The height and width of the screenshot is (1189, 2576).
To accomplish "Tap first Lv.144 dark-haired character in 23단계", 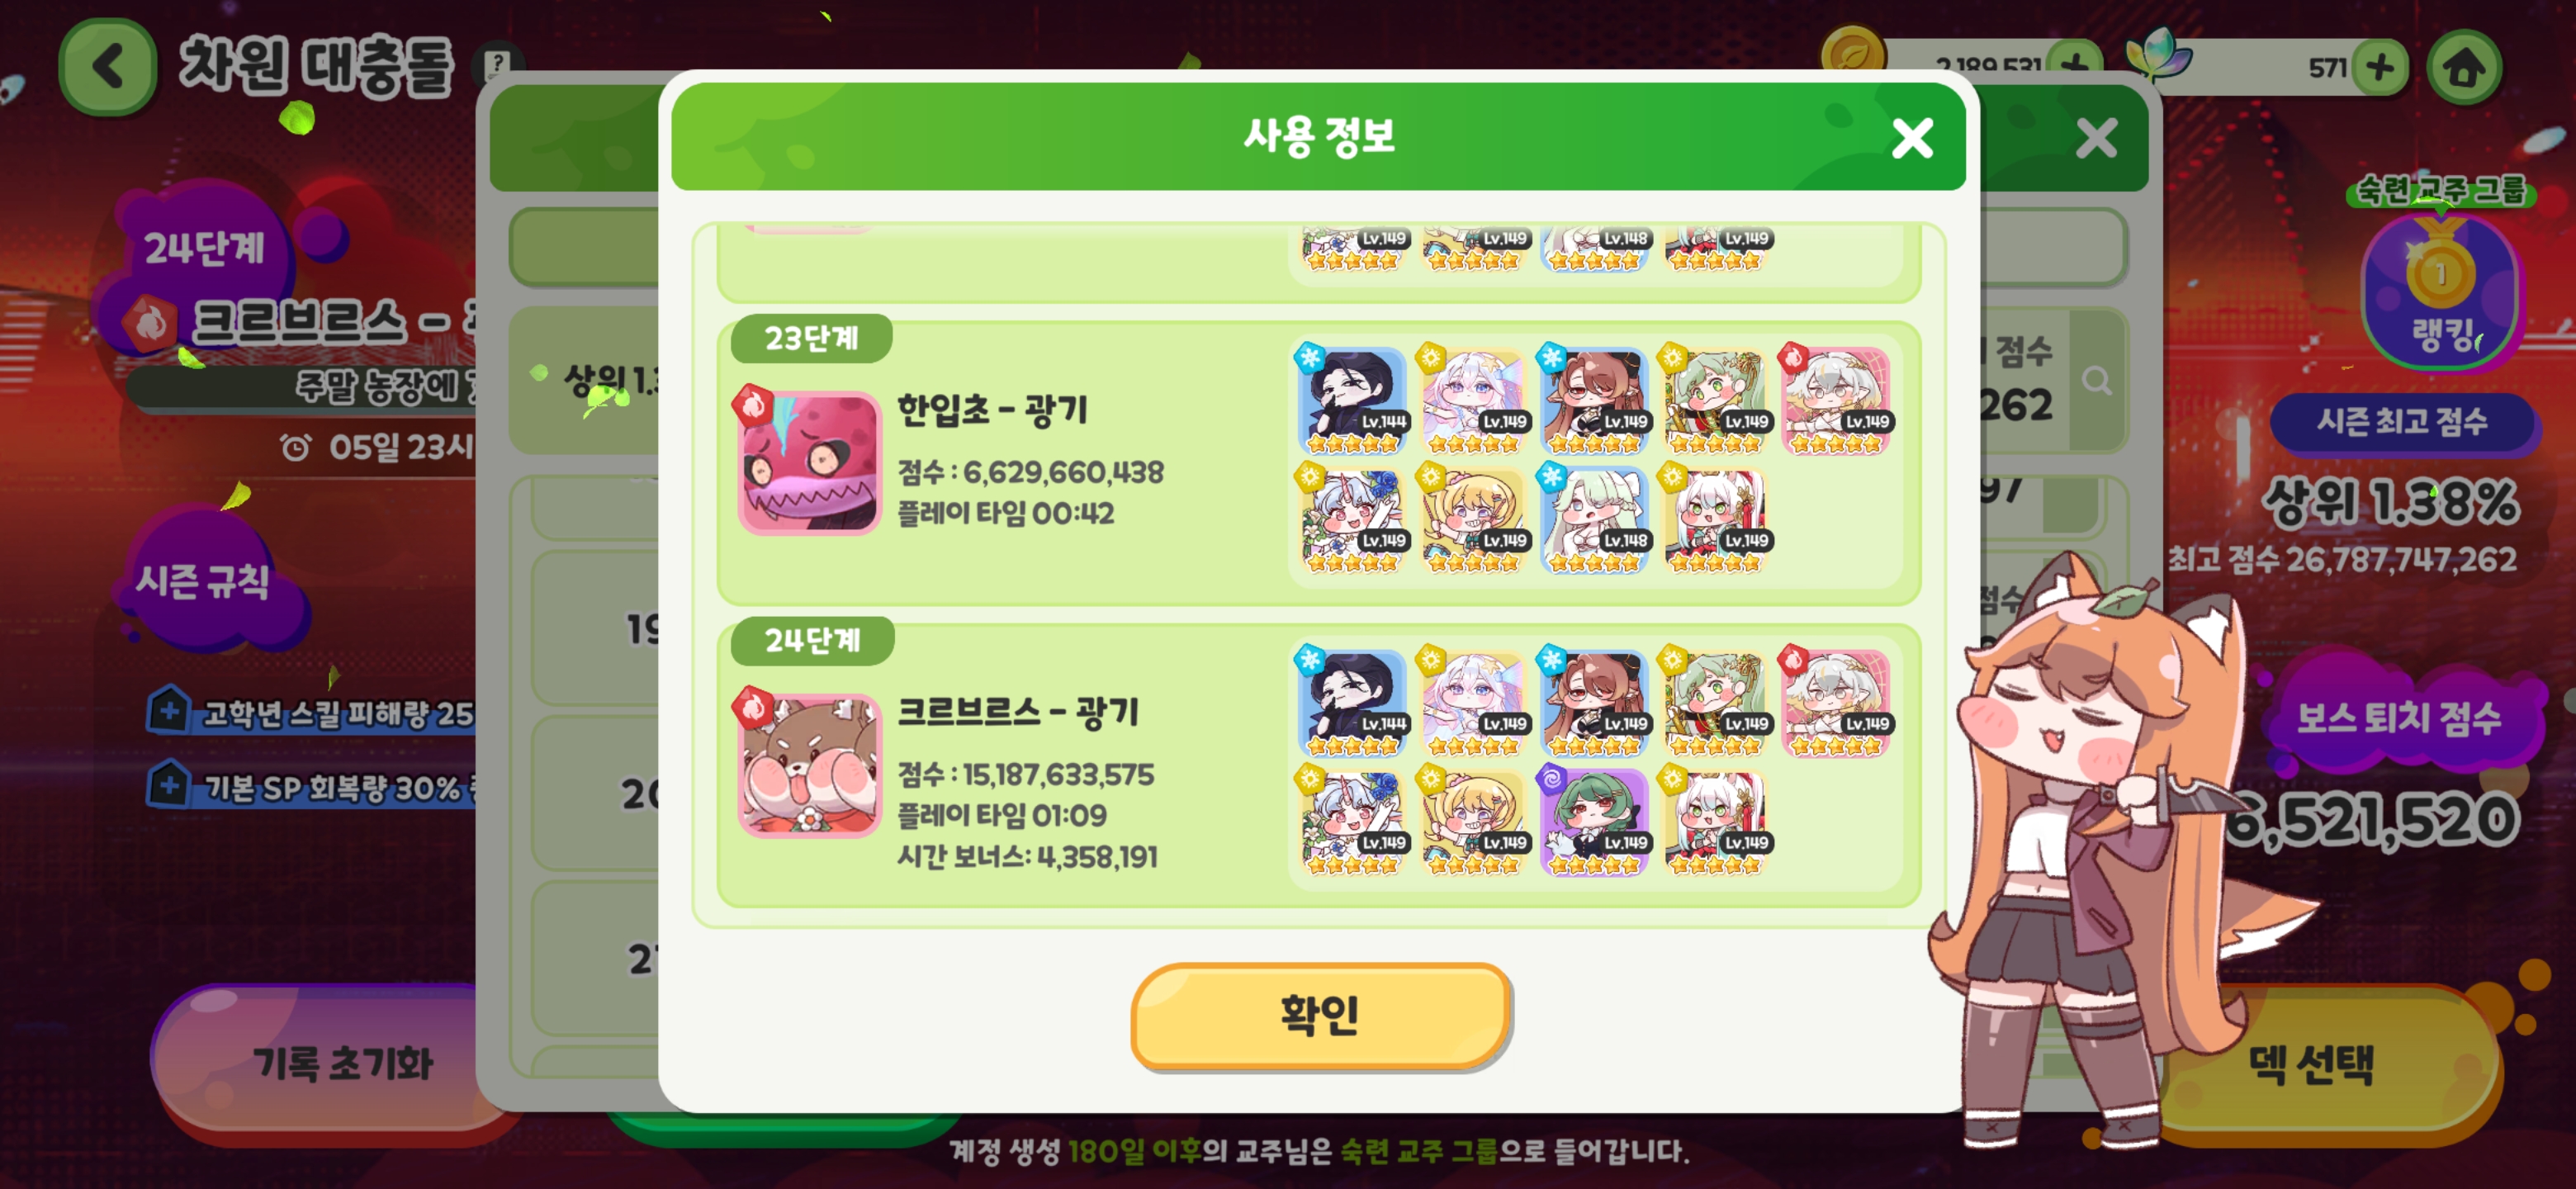I will [1352, 400].
